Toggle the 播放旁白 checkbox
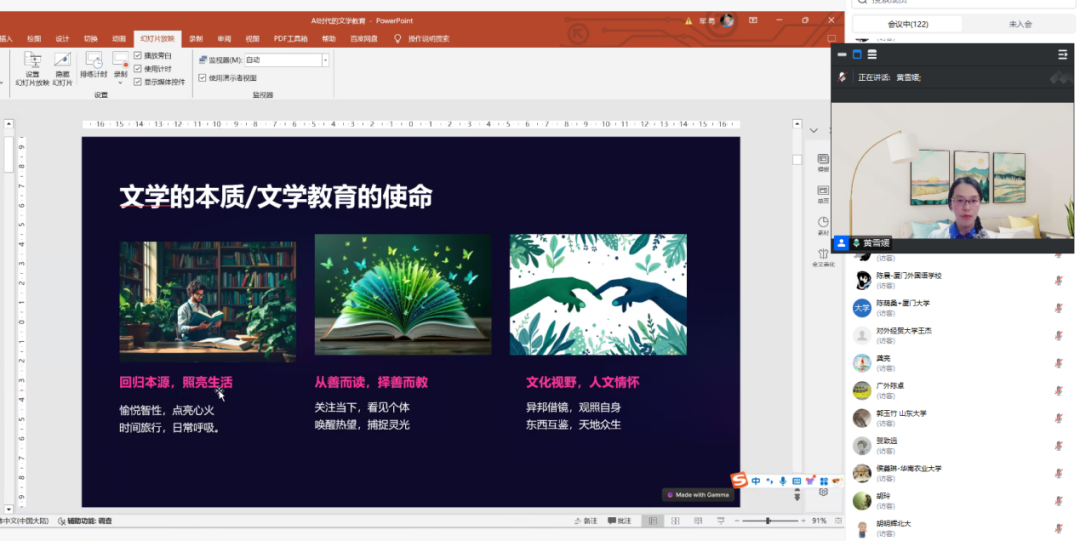1080x541 pixels. pyautogui.click(x=138, y=55)
